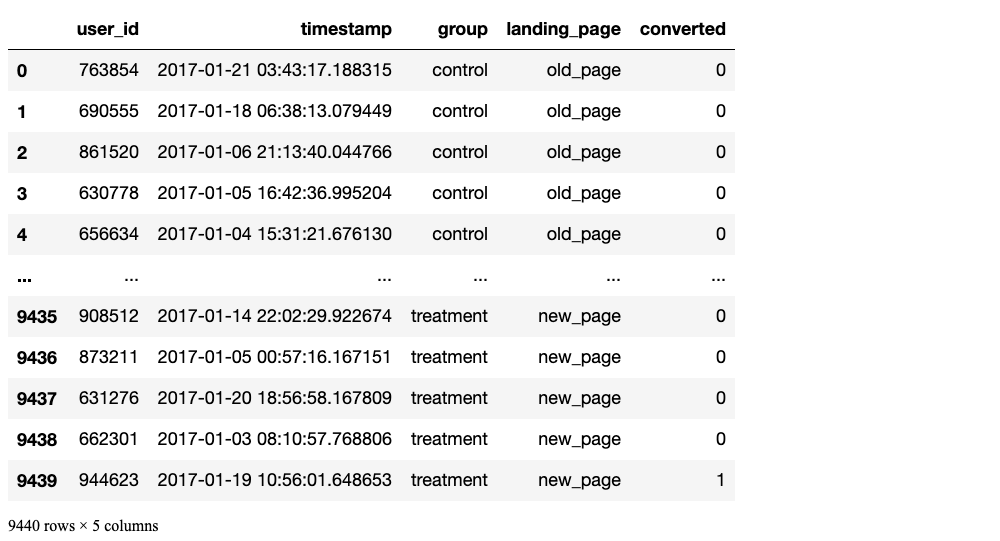Select row index 2
This screenshot has width=1000, height=541.
[x=22, y=153]
